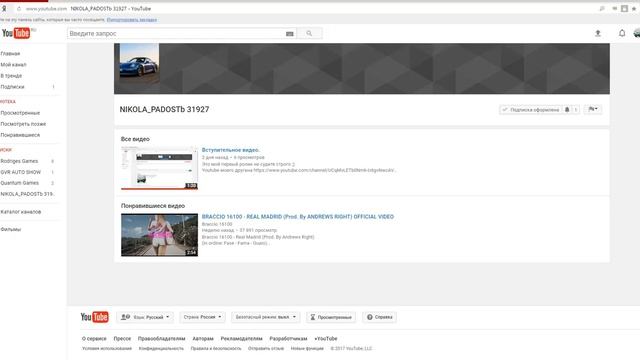Click the Braccio 16100 channel name link
This screenshot has width=640, height=360.
point(217,224)
